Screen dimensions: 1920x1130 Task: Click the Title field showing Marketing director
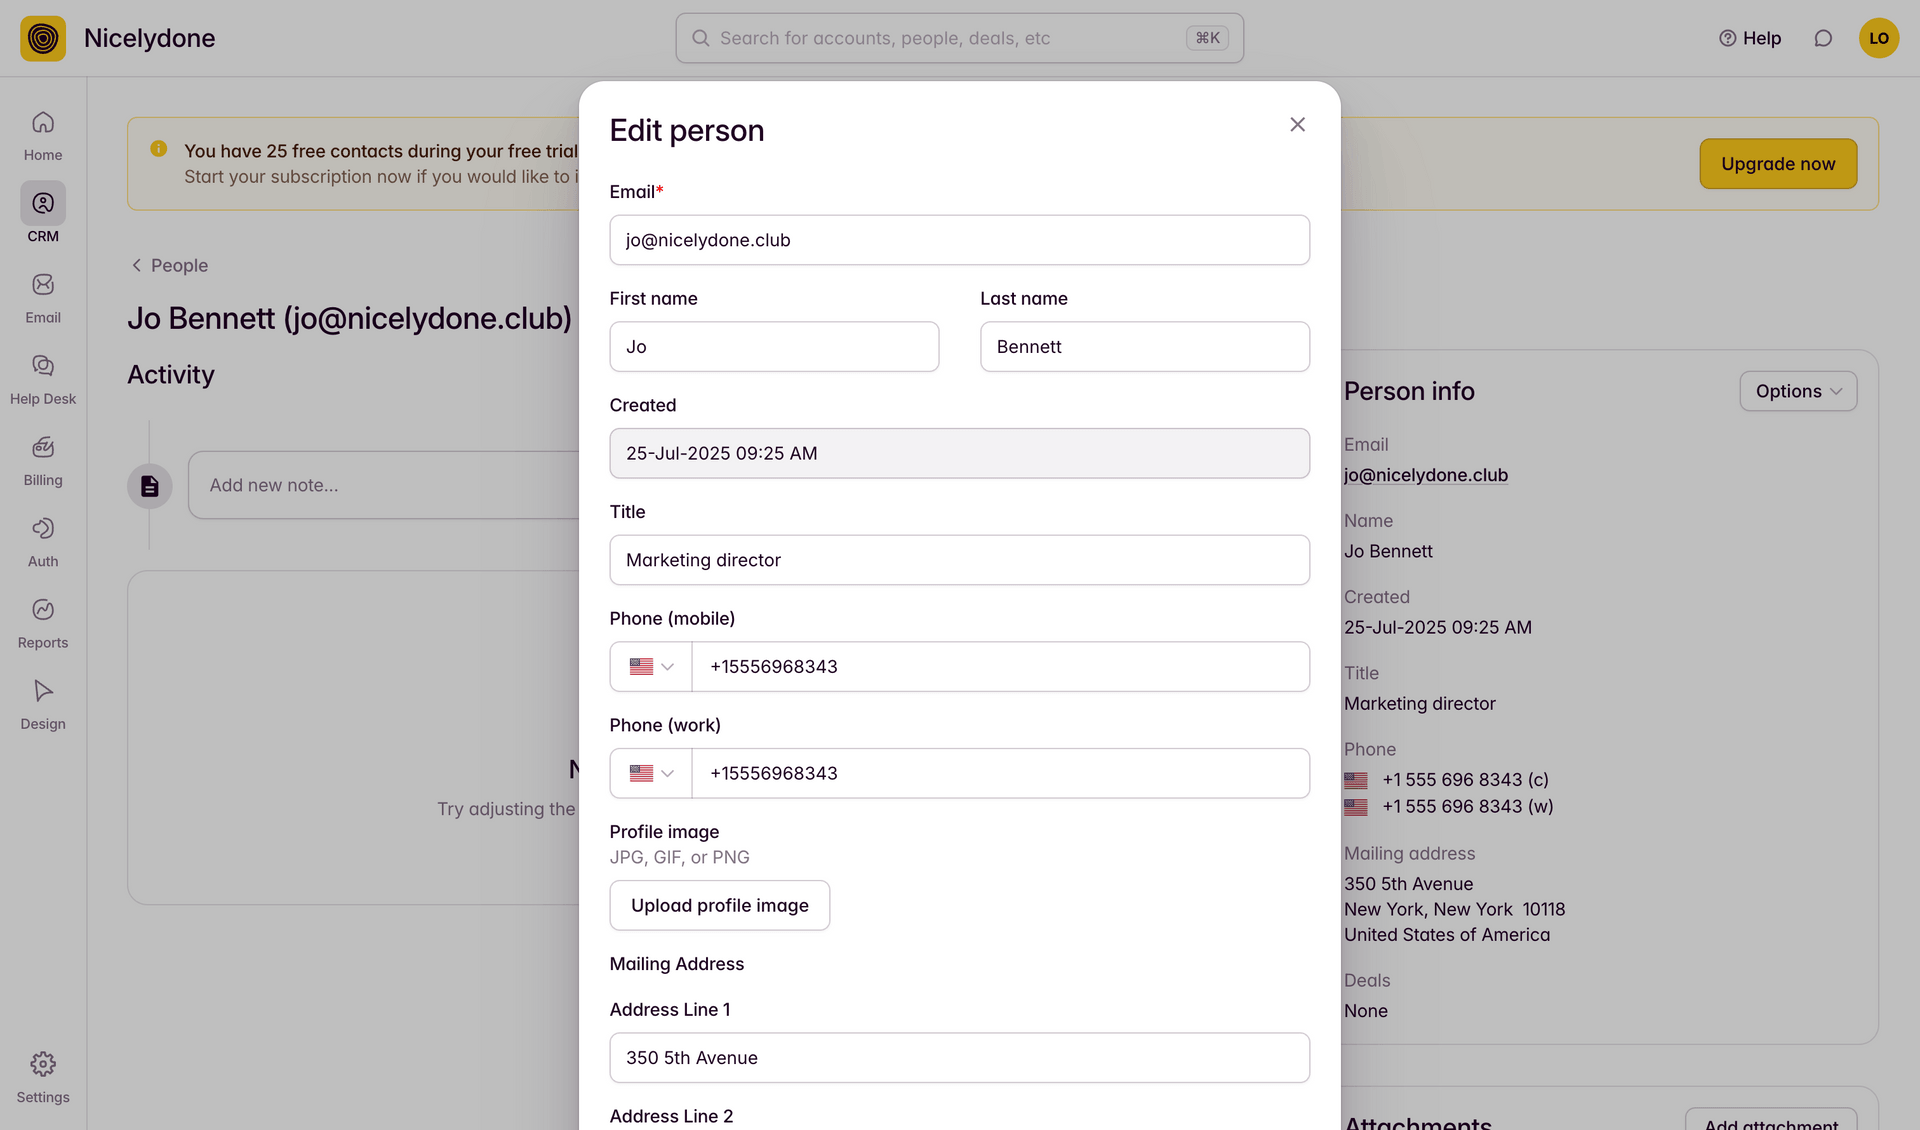pos(959,560)
